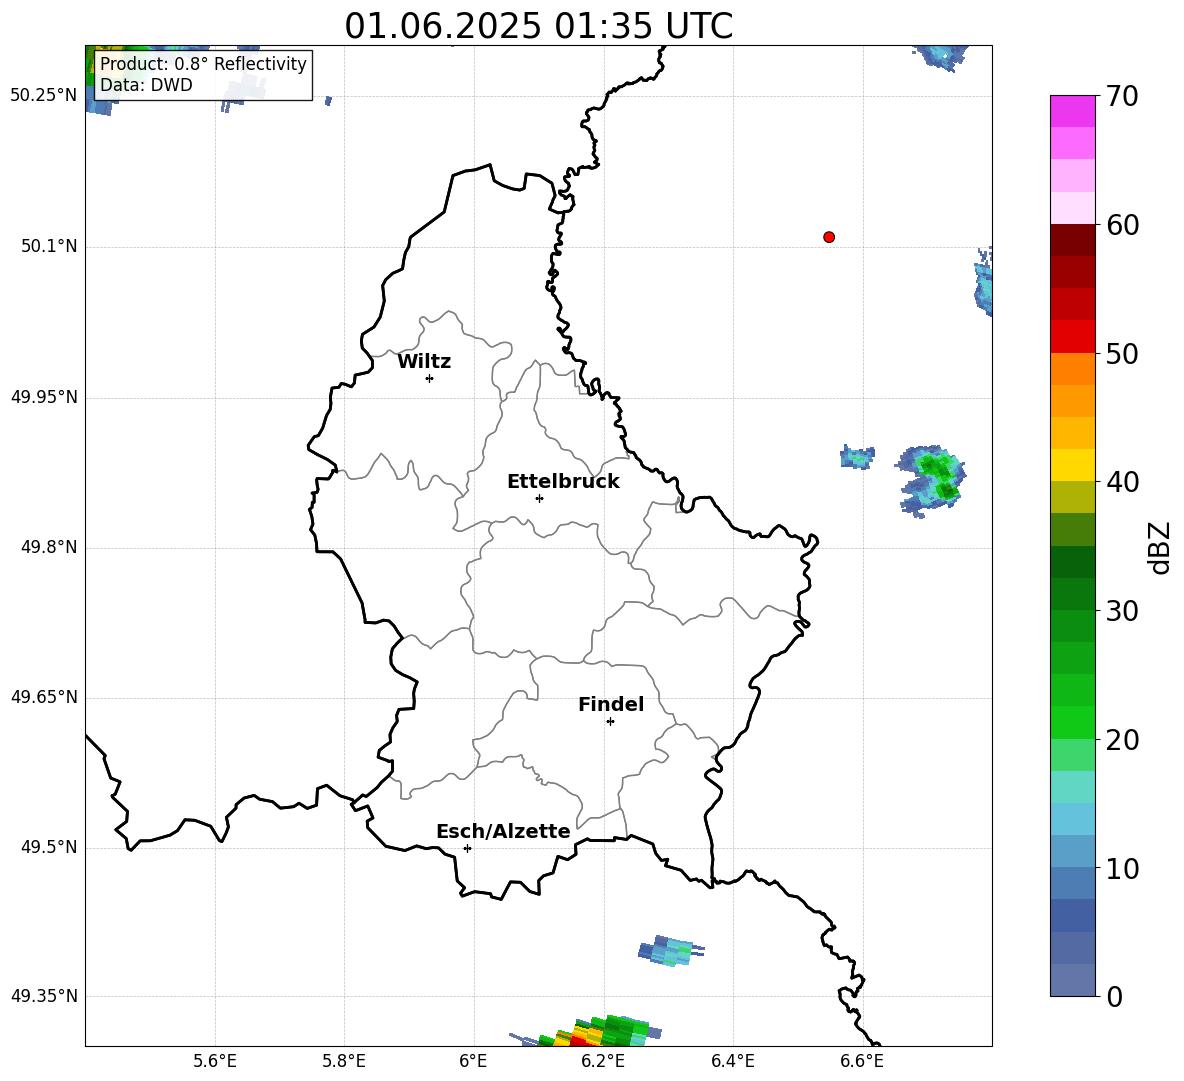
Task: Click the Findel city label
Action: pyautogui.click(x=611, y=704)
